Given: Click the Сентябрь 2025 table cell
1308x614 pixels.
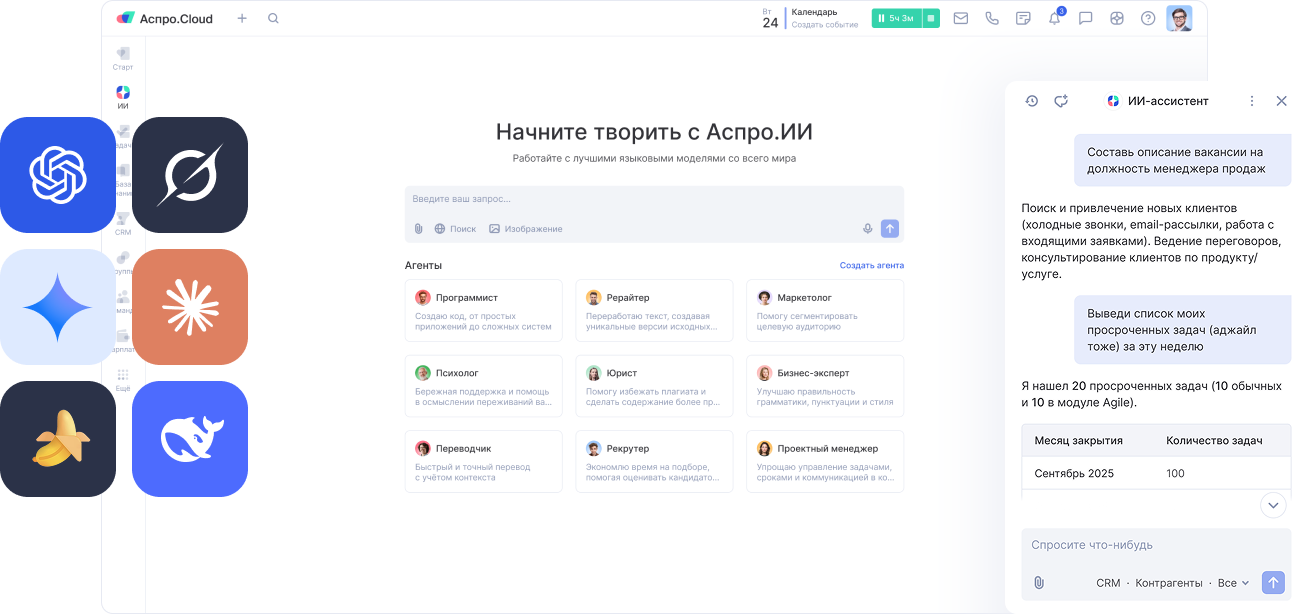Looking at the screenshot, I should tap(1074, 474).
